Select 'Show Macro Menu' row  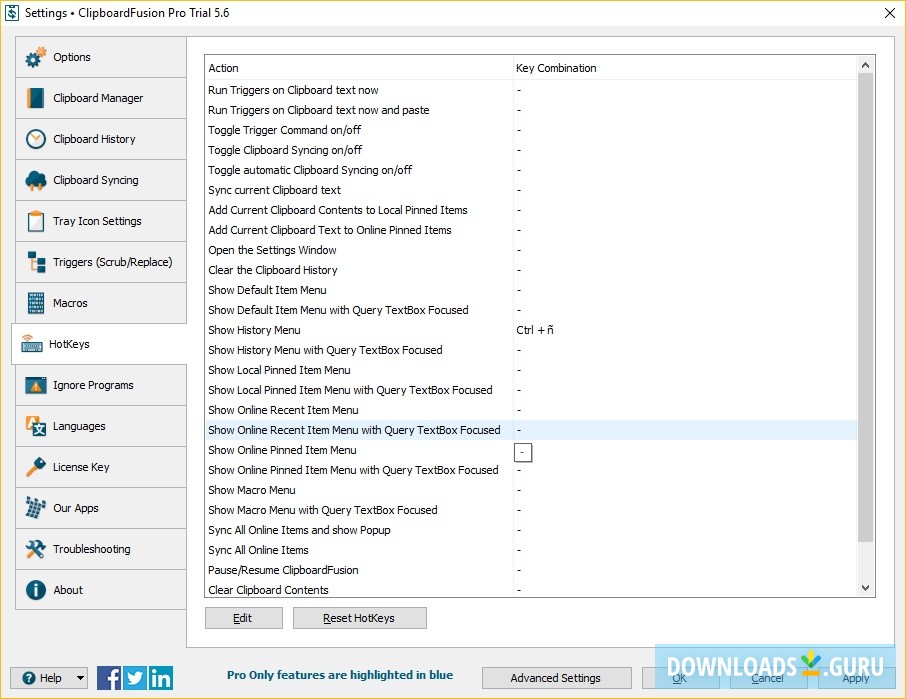click(530, 490)
